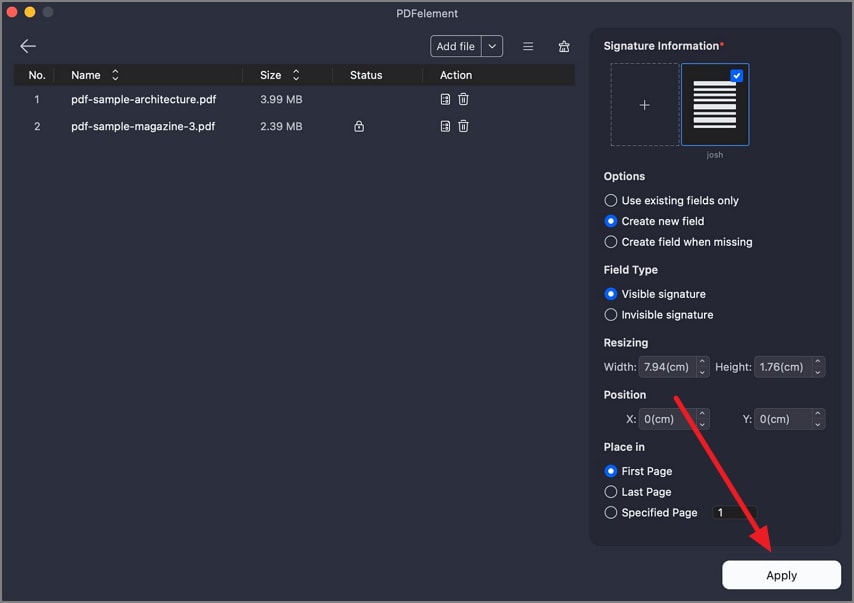Go back using the left arrow
Screen dimensions: 854x603
click(x=28, y=46)
